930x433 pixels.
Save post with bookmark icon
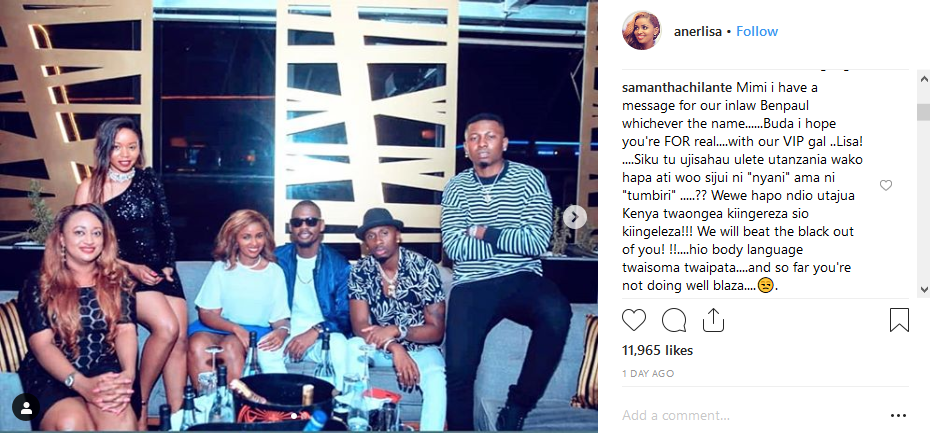point(899,320)
